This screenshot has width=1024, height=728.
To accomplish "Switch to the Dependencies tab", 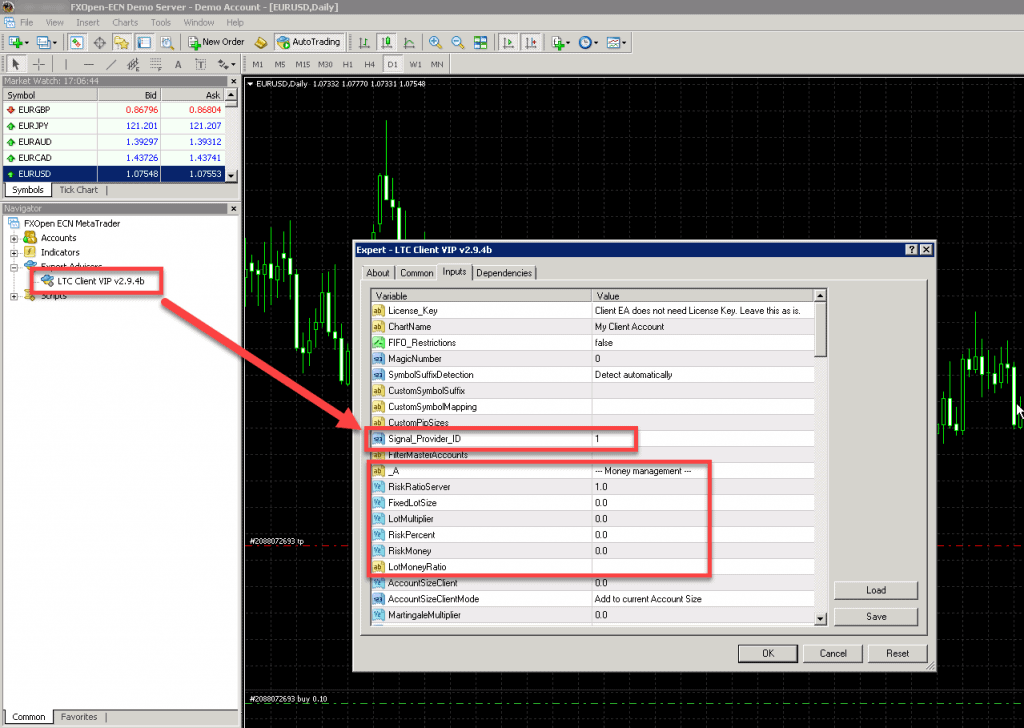I will (504, 273).
